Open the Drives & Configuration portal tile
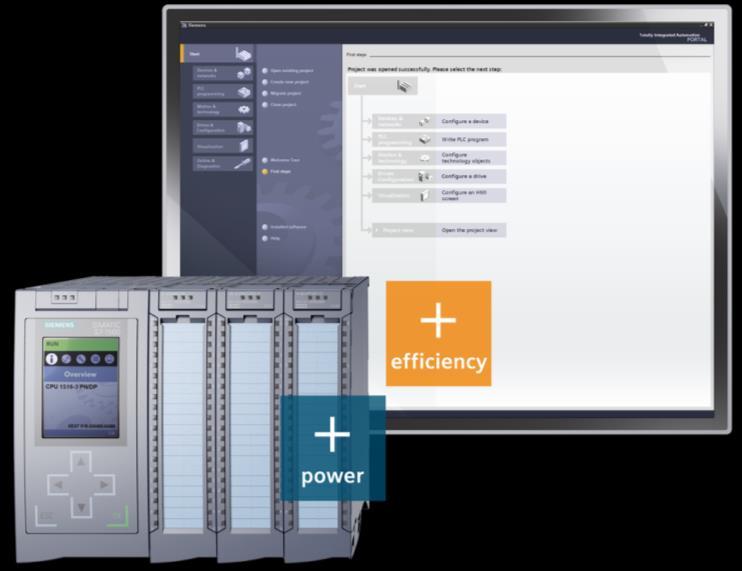Screen dimensions: 742x571 click(223, 127)
